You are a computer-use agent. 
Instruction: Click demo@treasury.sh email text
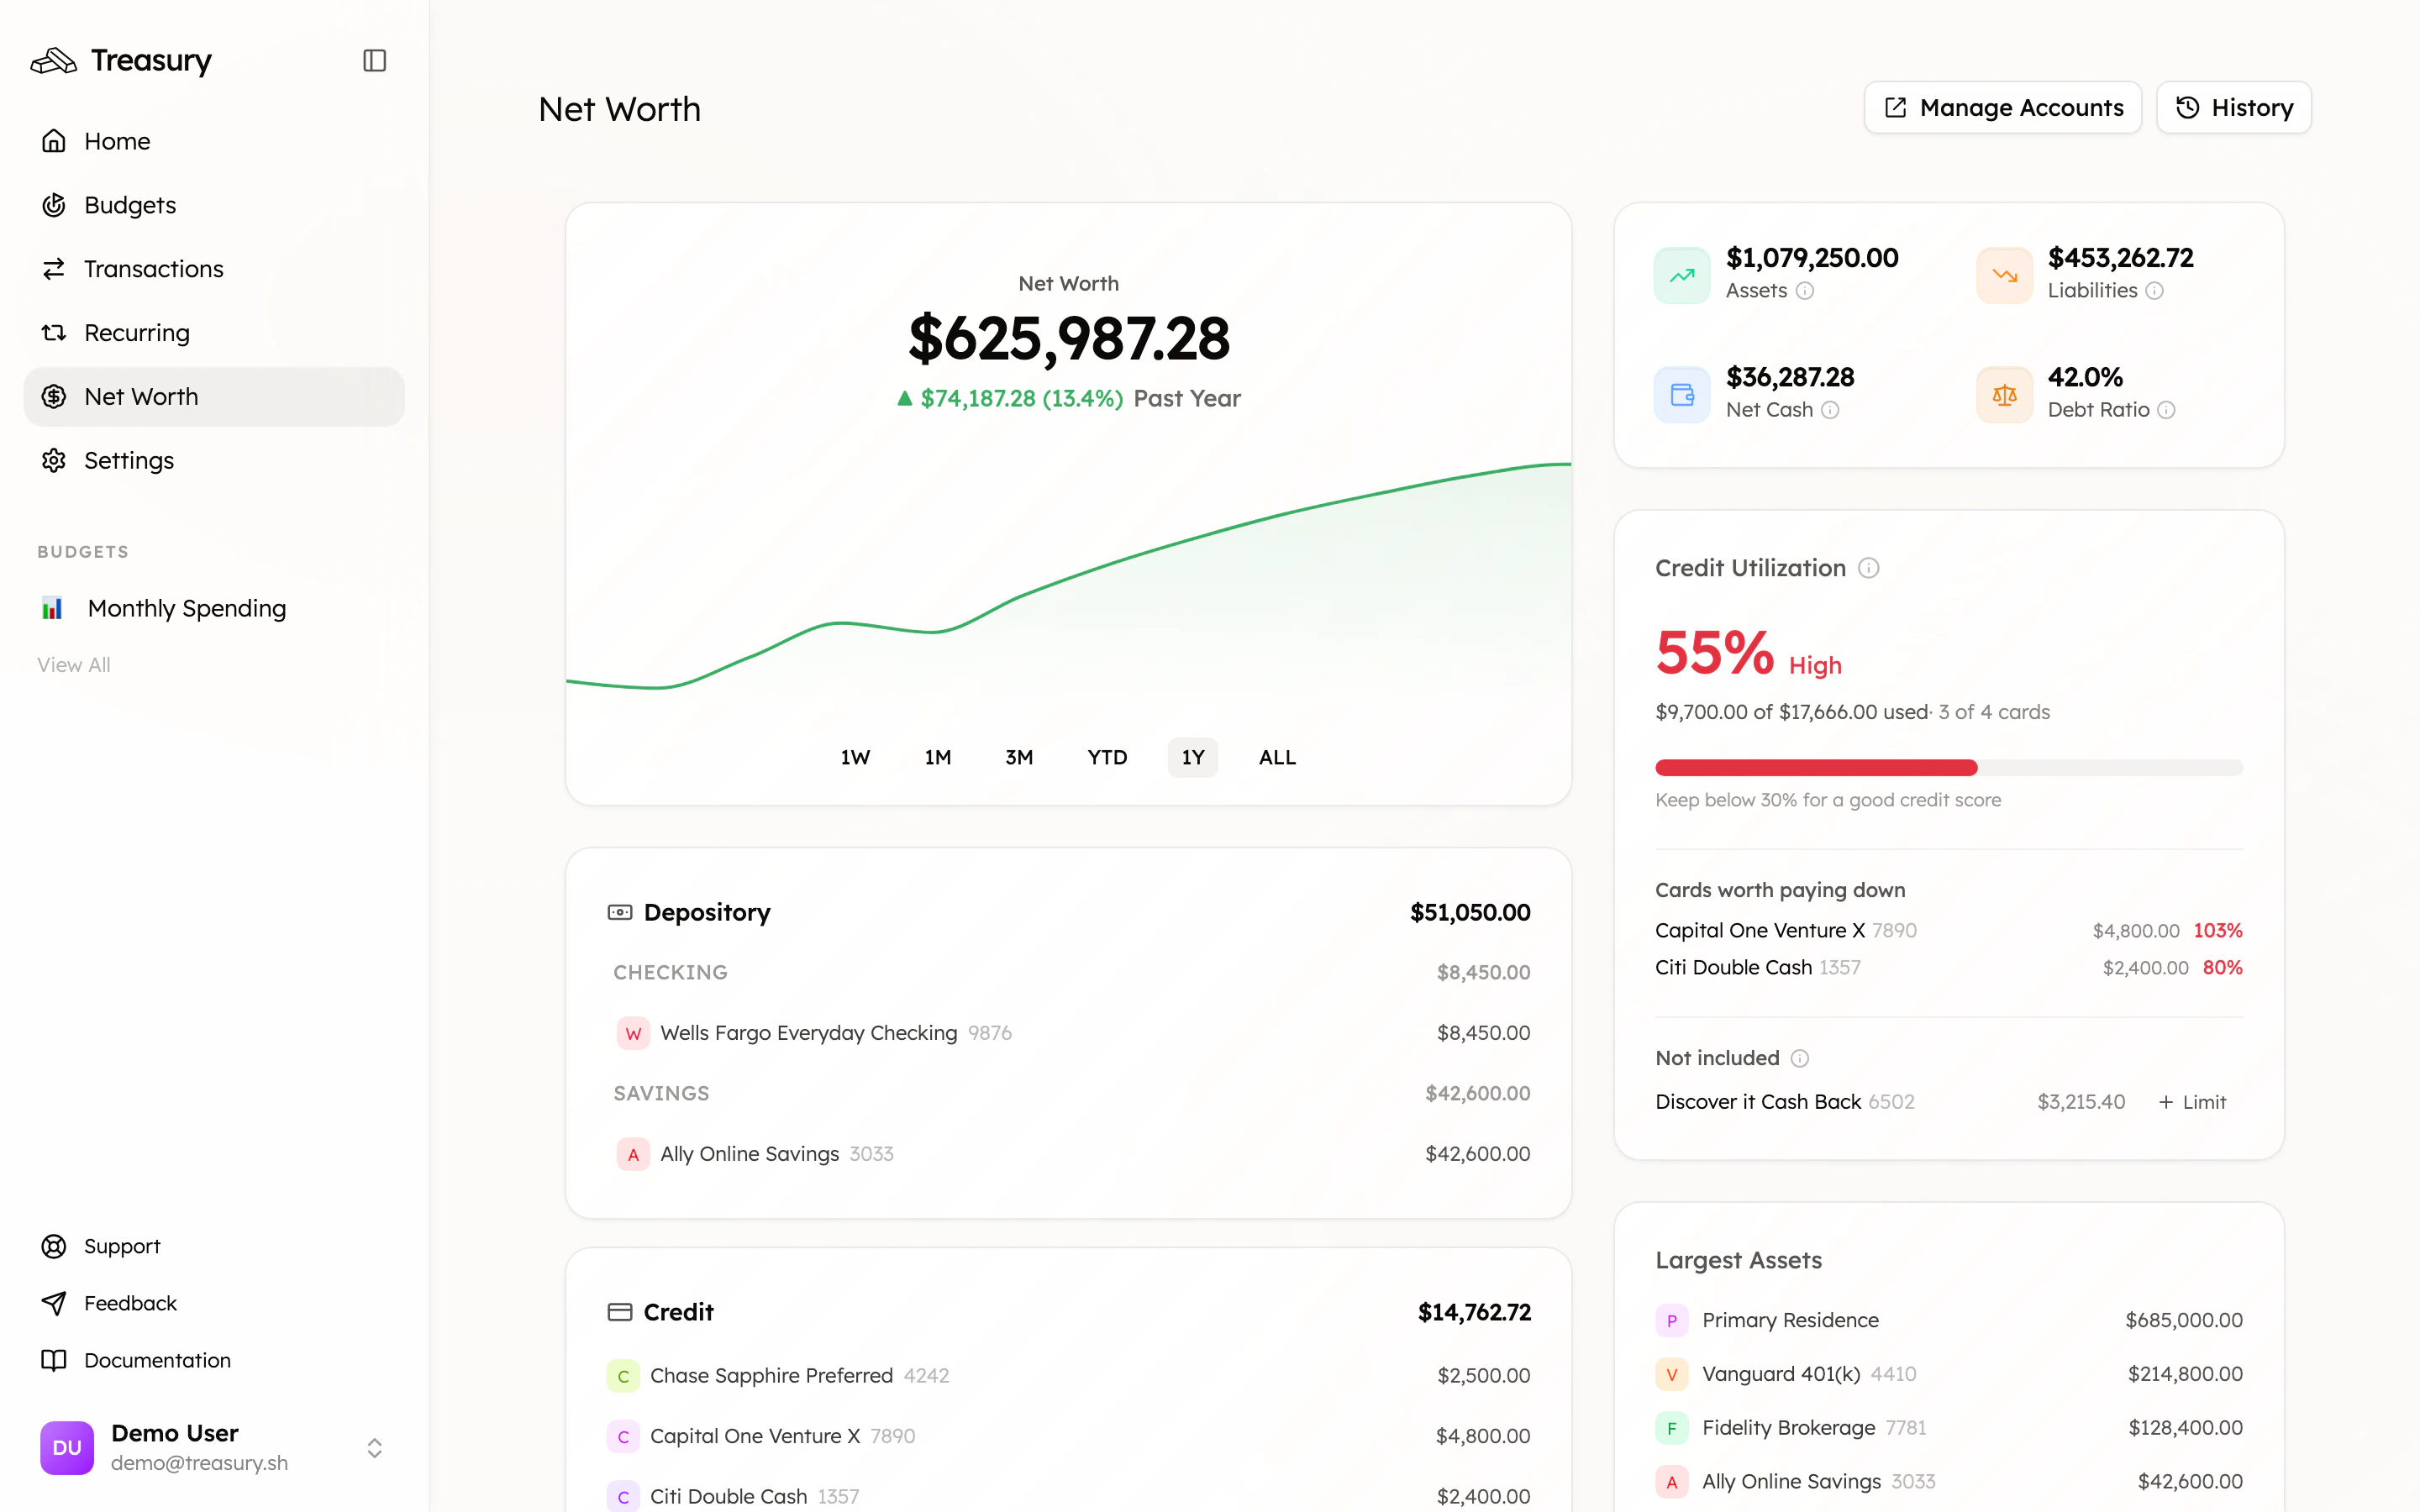[199, 1463]
